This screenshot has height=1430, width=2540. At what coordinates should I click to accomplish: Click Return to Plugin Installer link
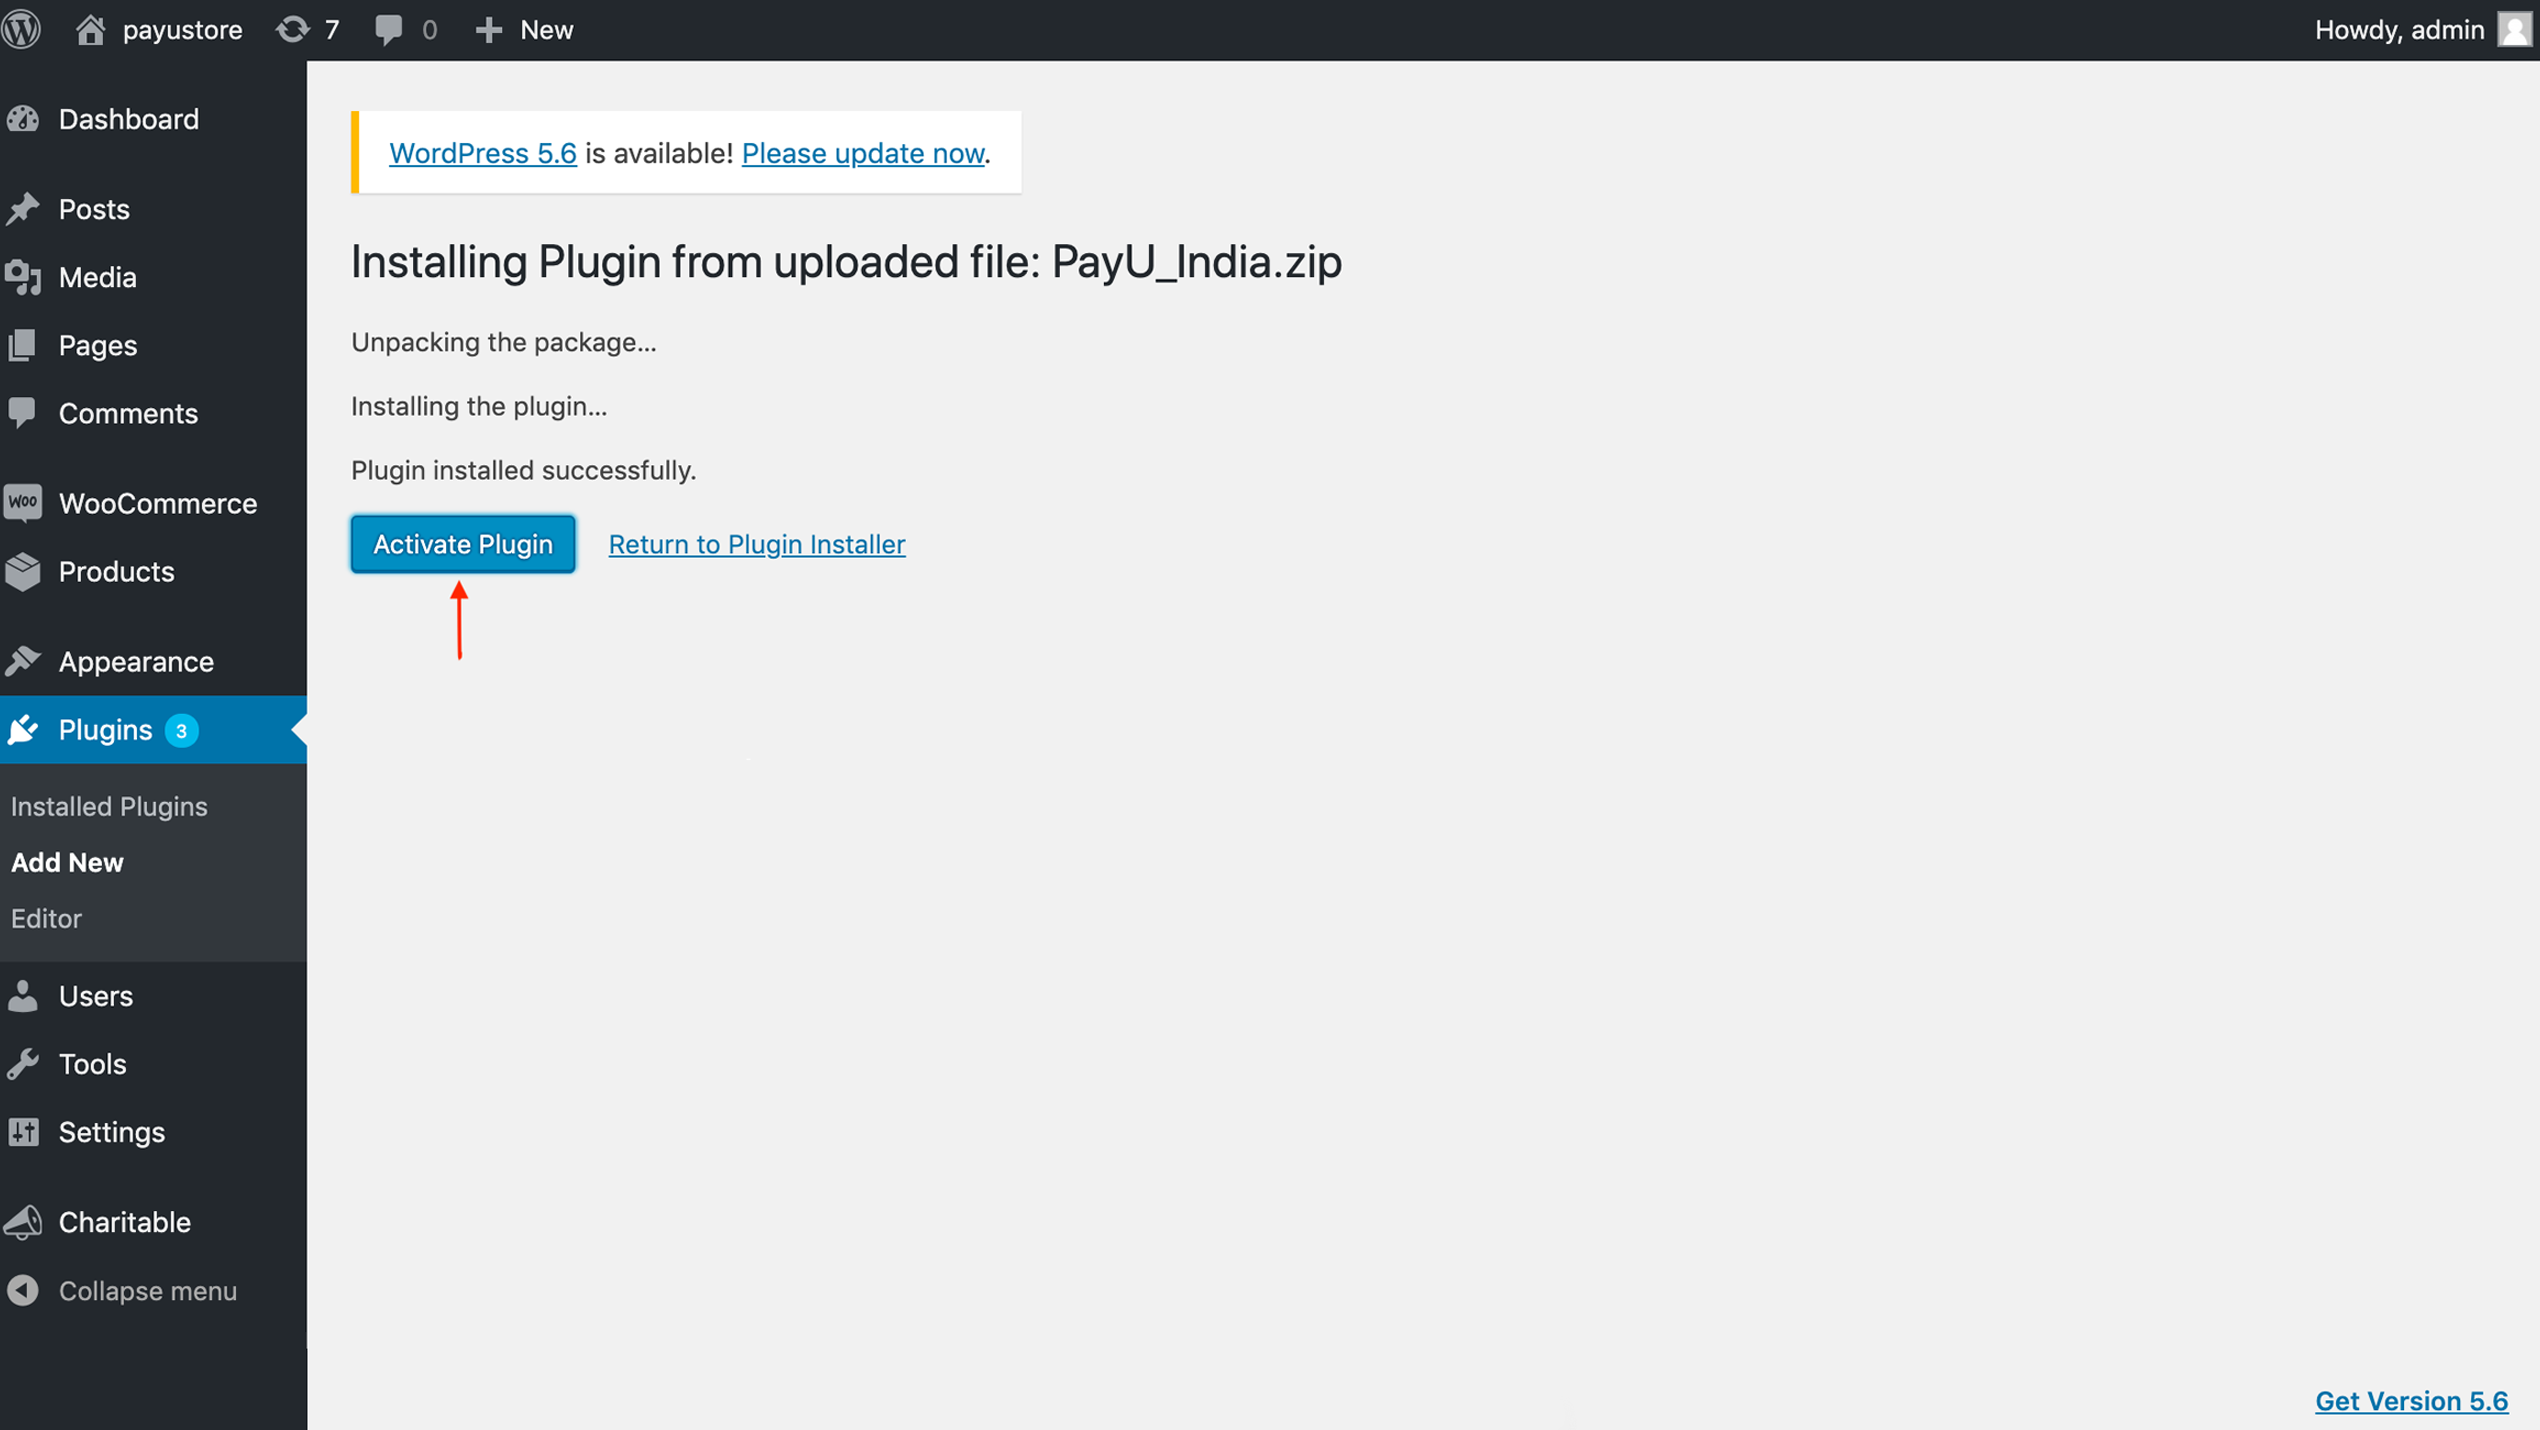click(755, 542)
